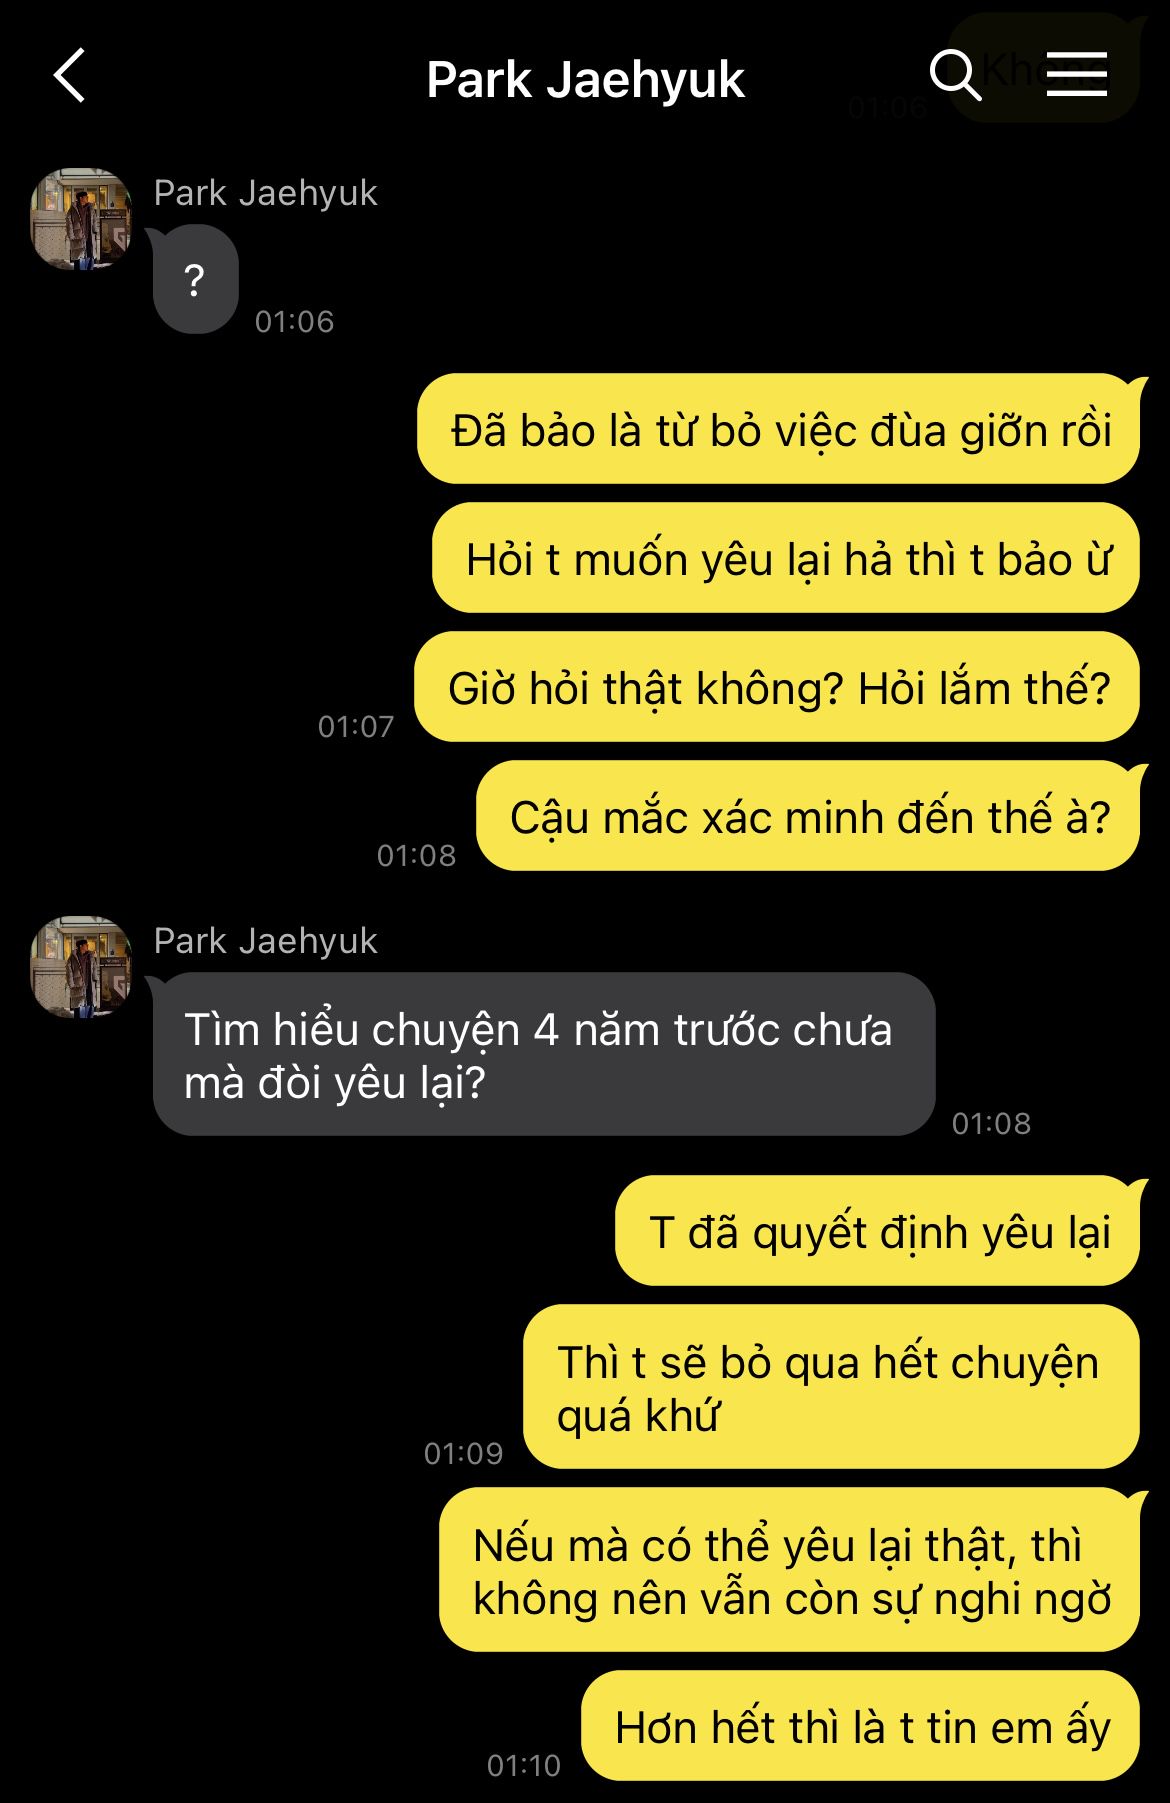Tap the 01:07 timestamp label
Viewport: 1170px width, 1803px height.
tap(356, 726)
